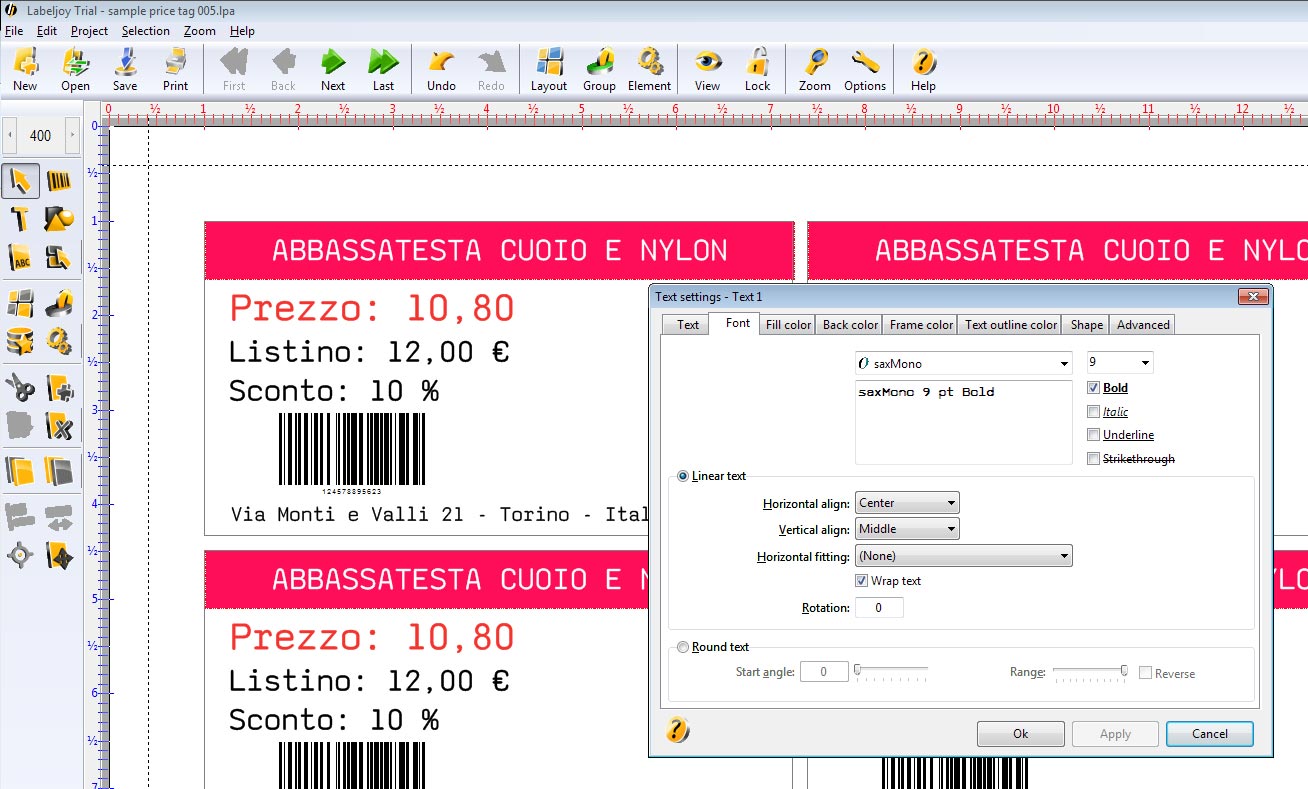Image resolution: width=1308 pixels, height=789 pixels.
Task: Uncheck the Wrap text checkbox
Action: coord(862,581)
